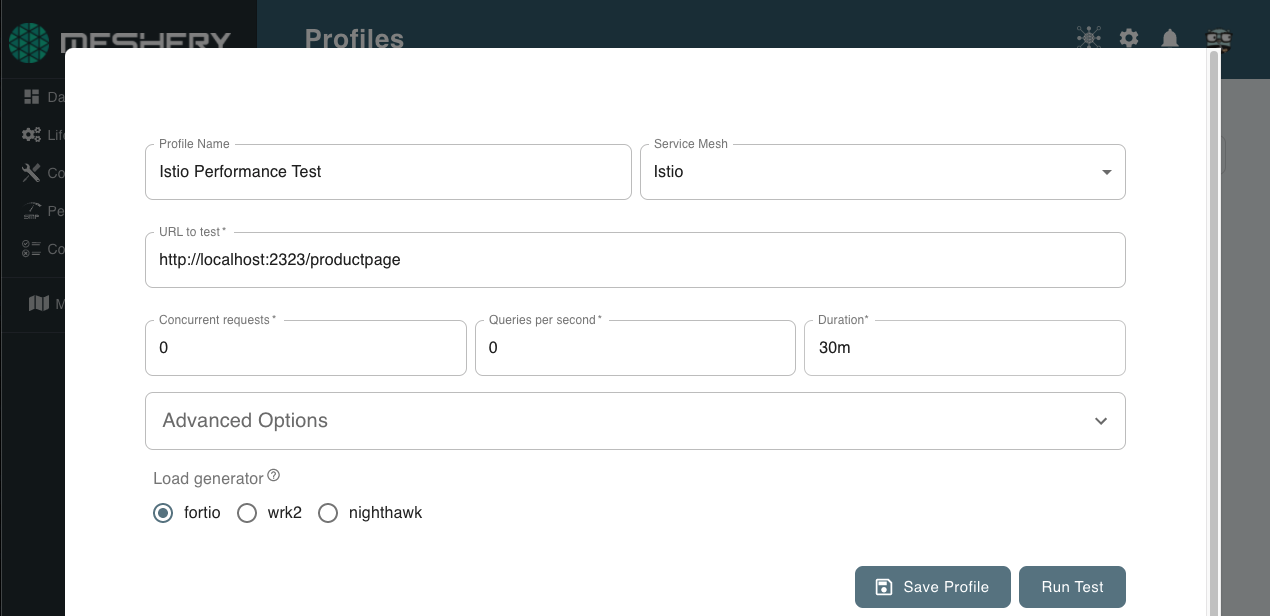
Task: Expand the Advanced Options section
Action: [x=635, y=421]
